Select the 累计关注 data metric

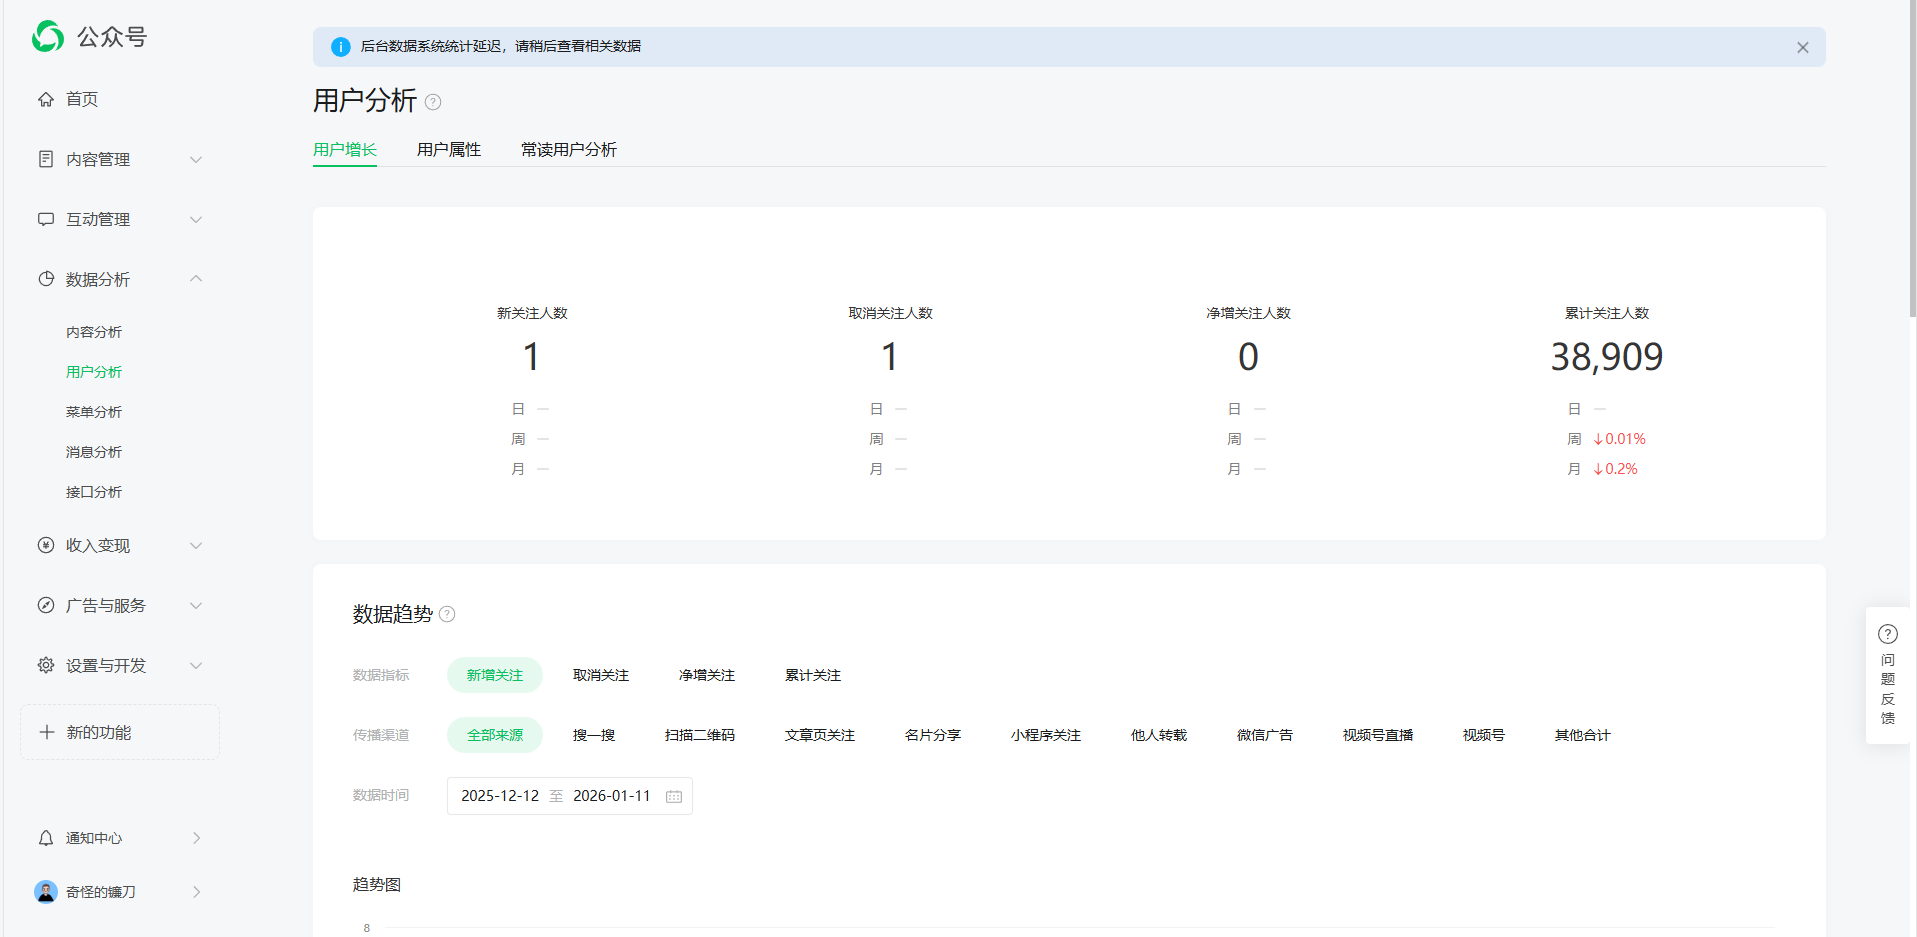click(x=812, y=675)
